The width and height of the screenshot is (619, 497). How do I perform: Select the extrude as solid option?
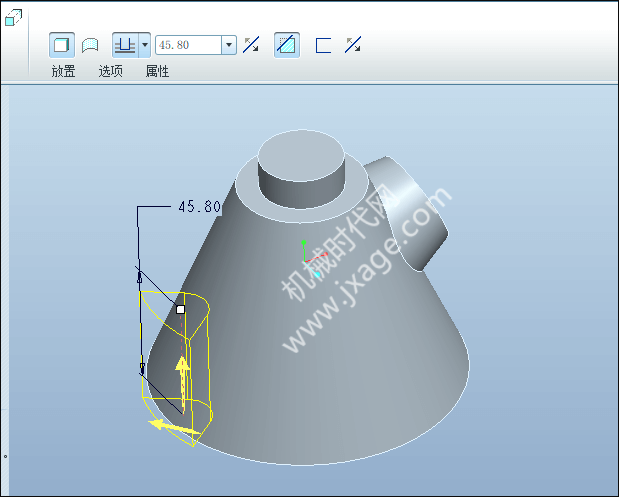point(62,45)
